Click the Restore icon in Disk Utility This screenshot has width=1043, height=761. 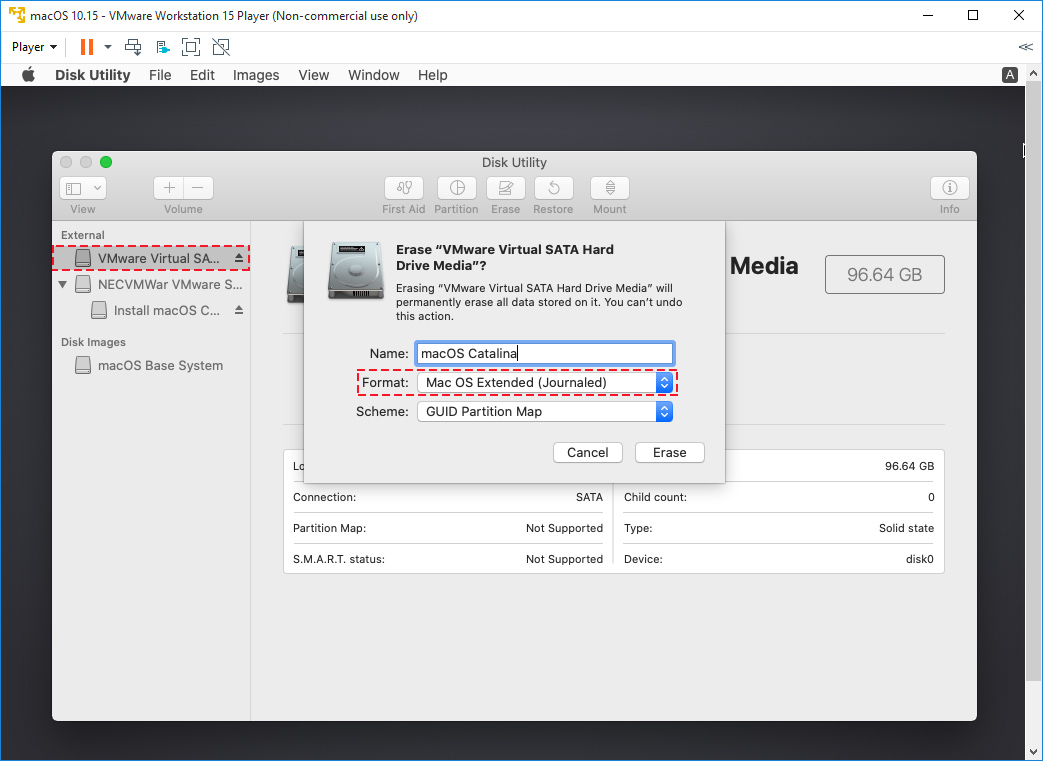click(553, 193)
